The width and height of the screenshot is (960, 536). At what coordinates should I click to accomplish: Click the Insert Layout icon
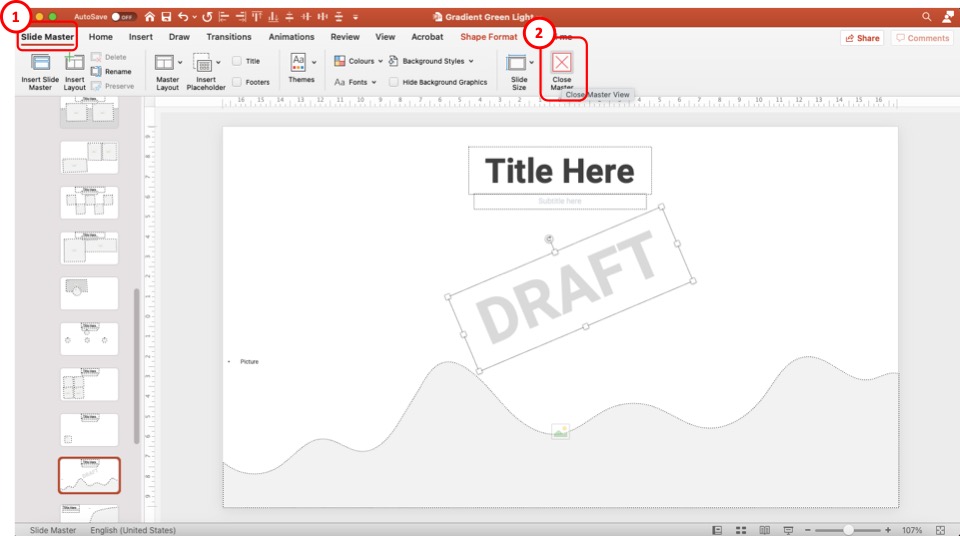pyautogui.click(x=75, y=62)
